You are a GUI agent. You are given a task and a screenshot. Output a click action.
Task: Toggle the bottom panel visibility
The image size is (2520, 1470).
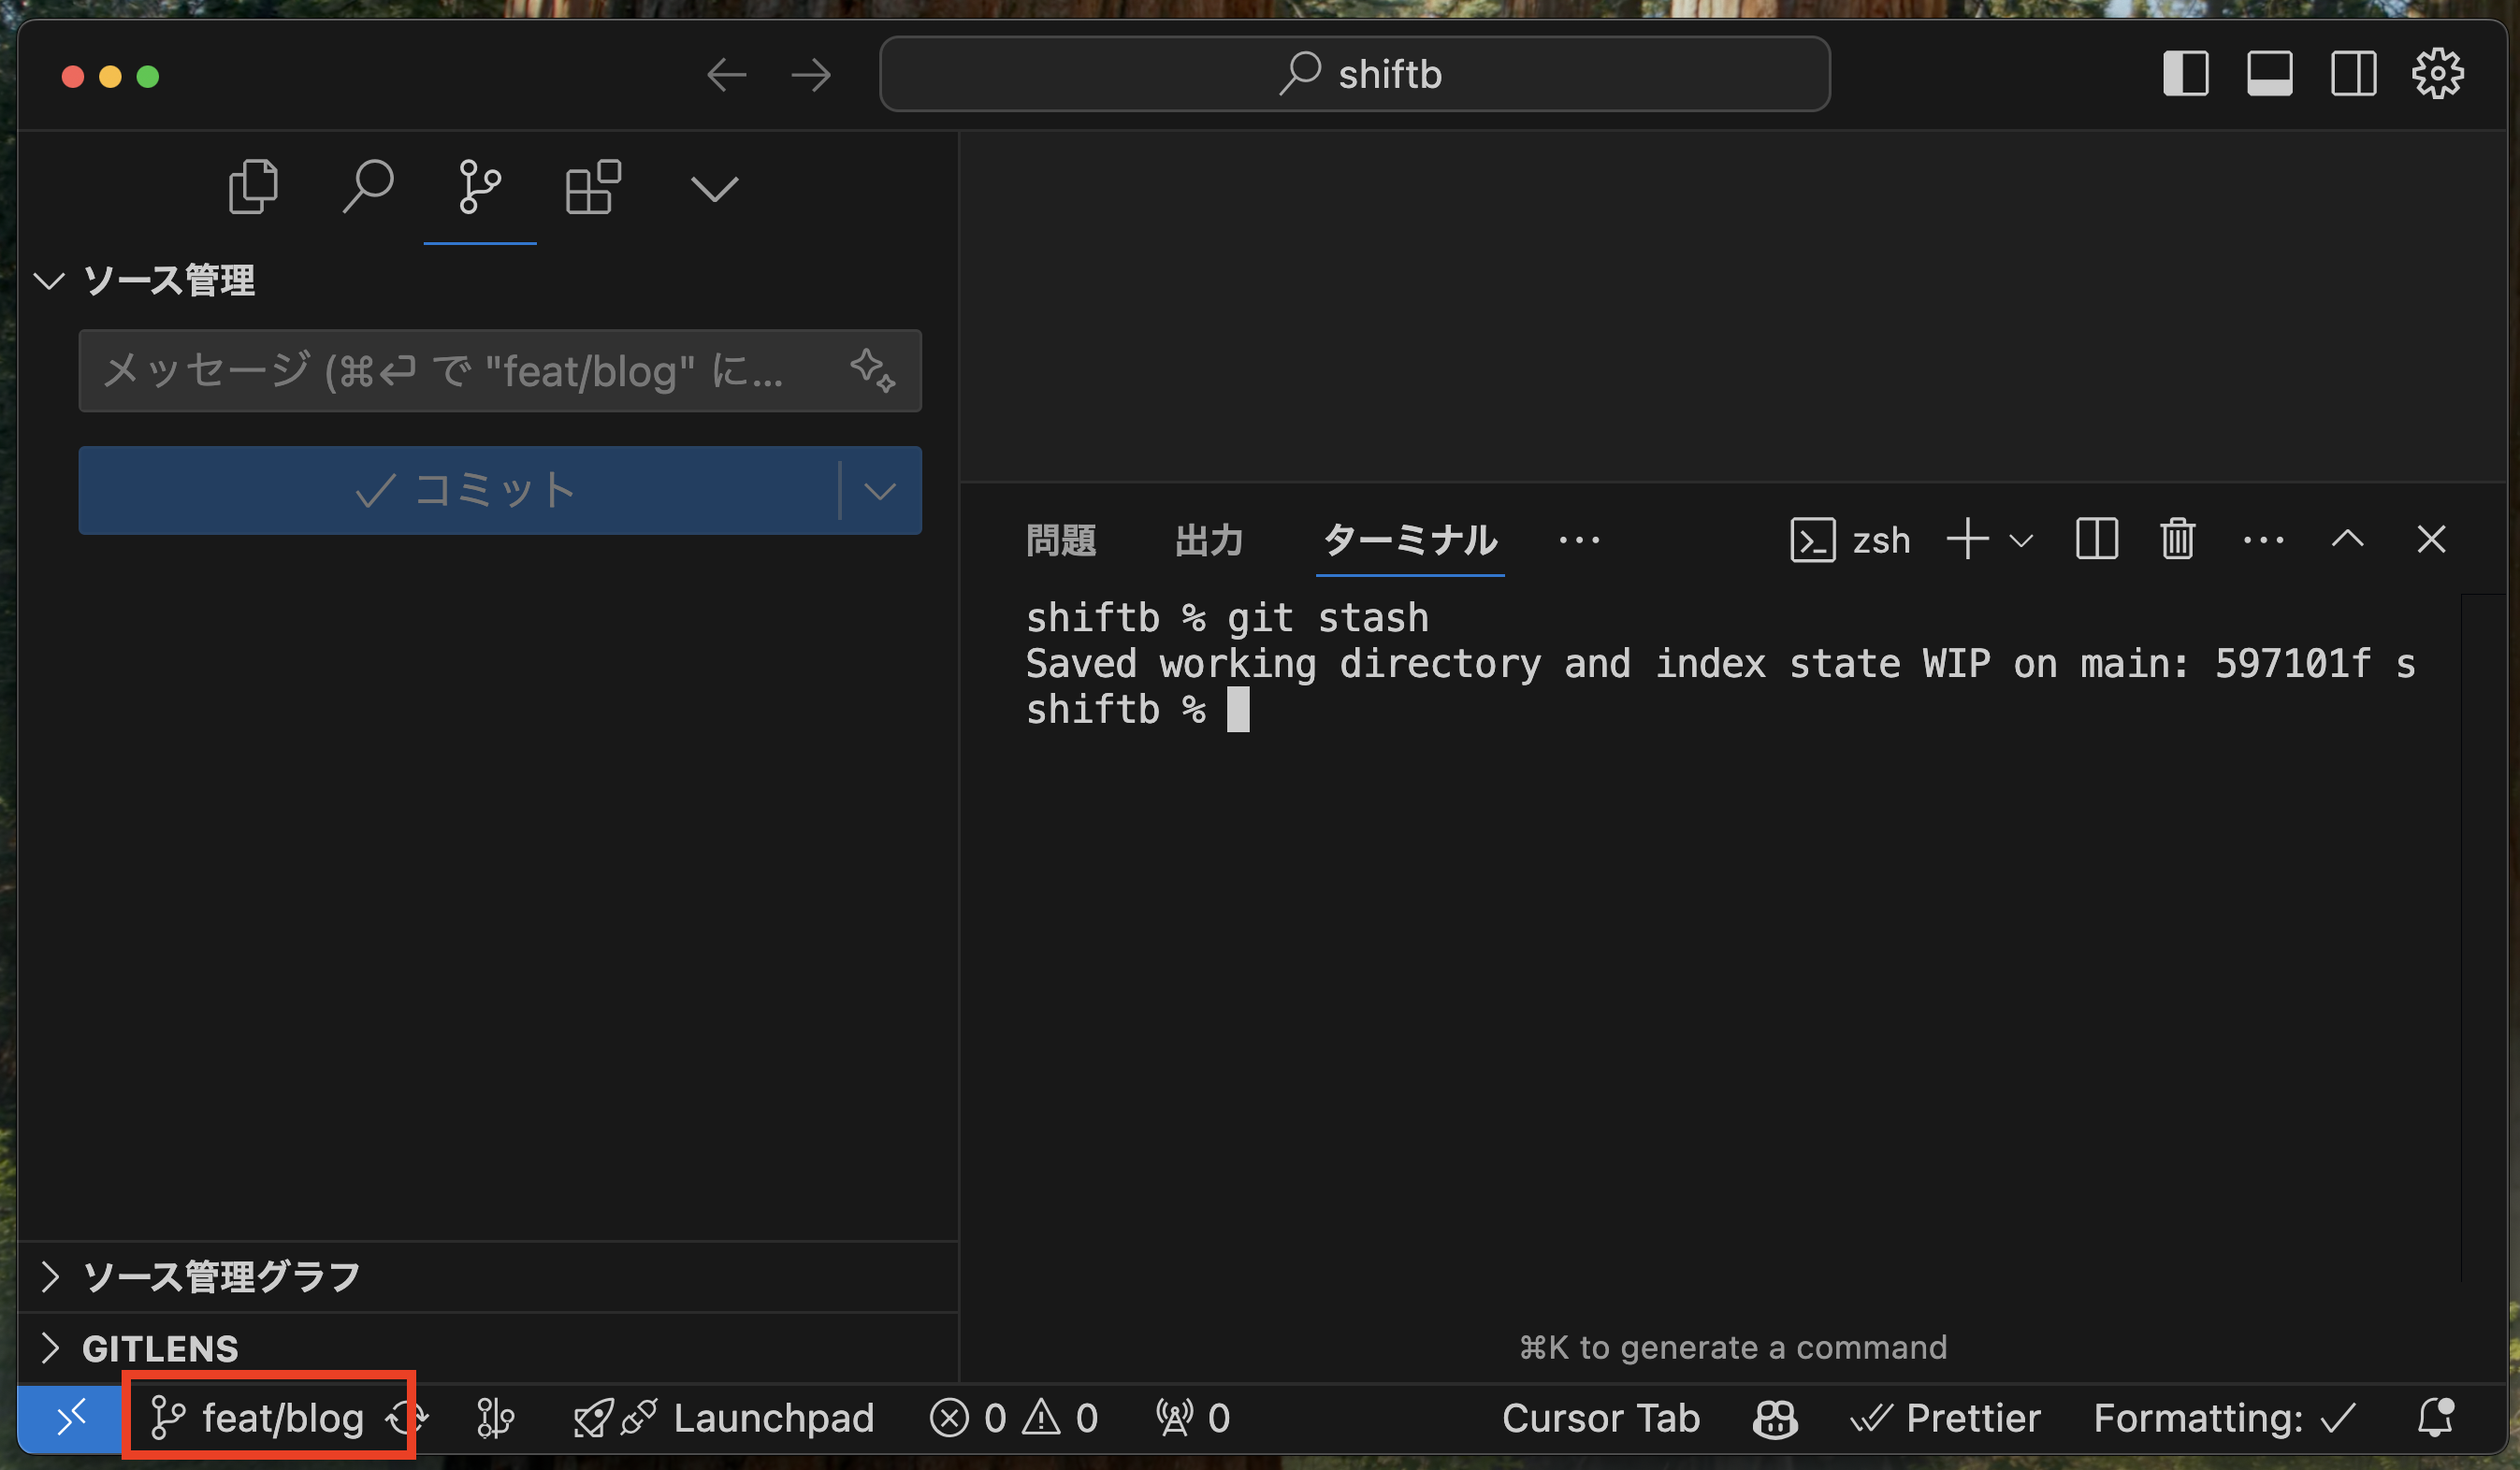tap(2269, 74)
